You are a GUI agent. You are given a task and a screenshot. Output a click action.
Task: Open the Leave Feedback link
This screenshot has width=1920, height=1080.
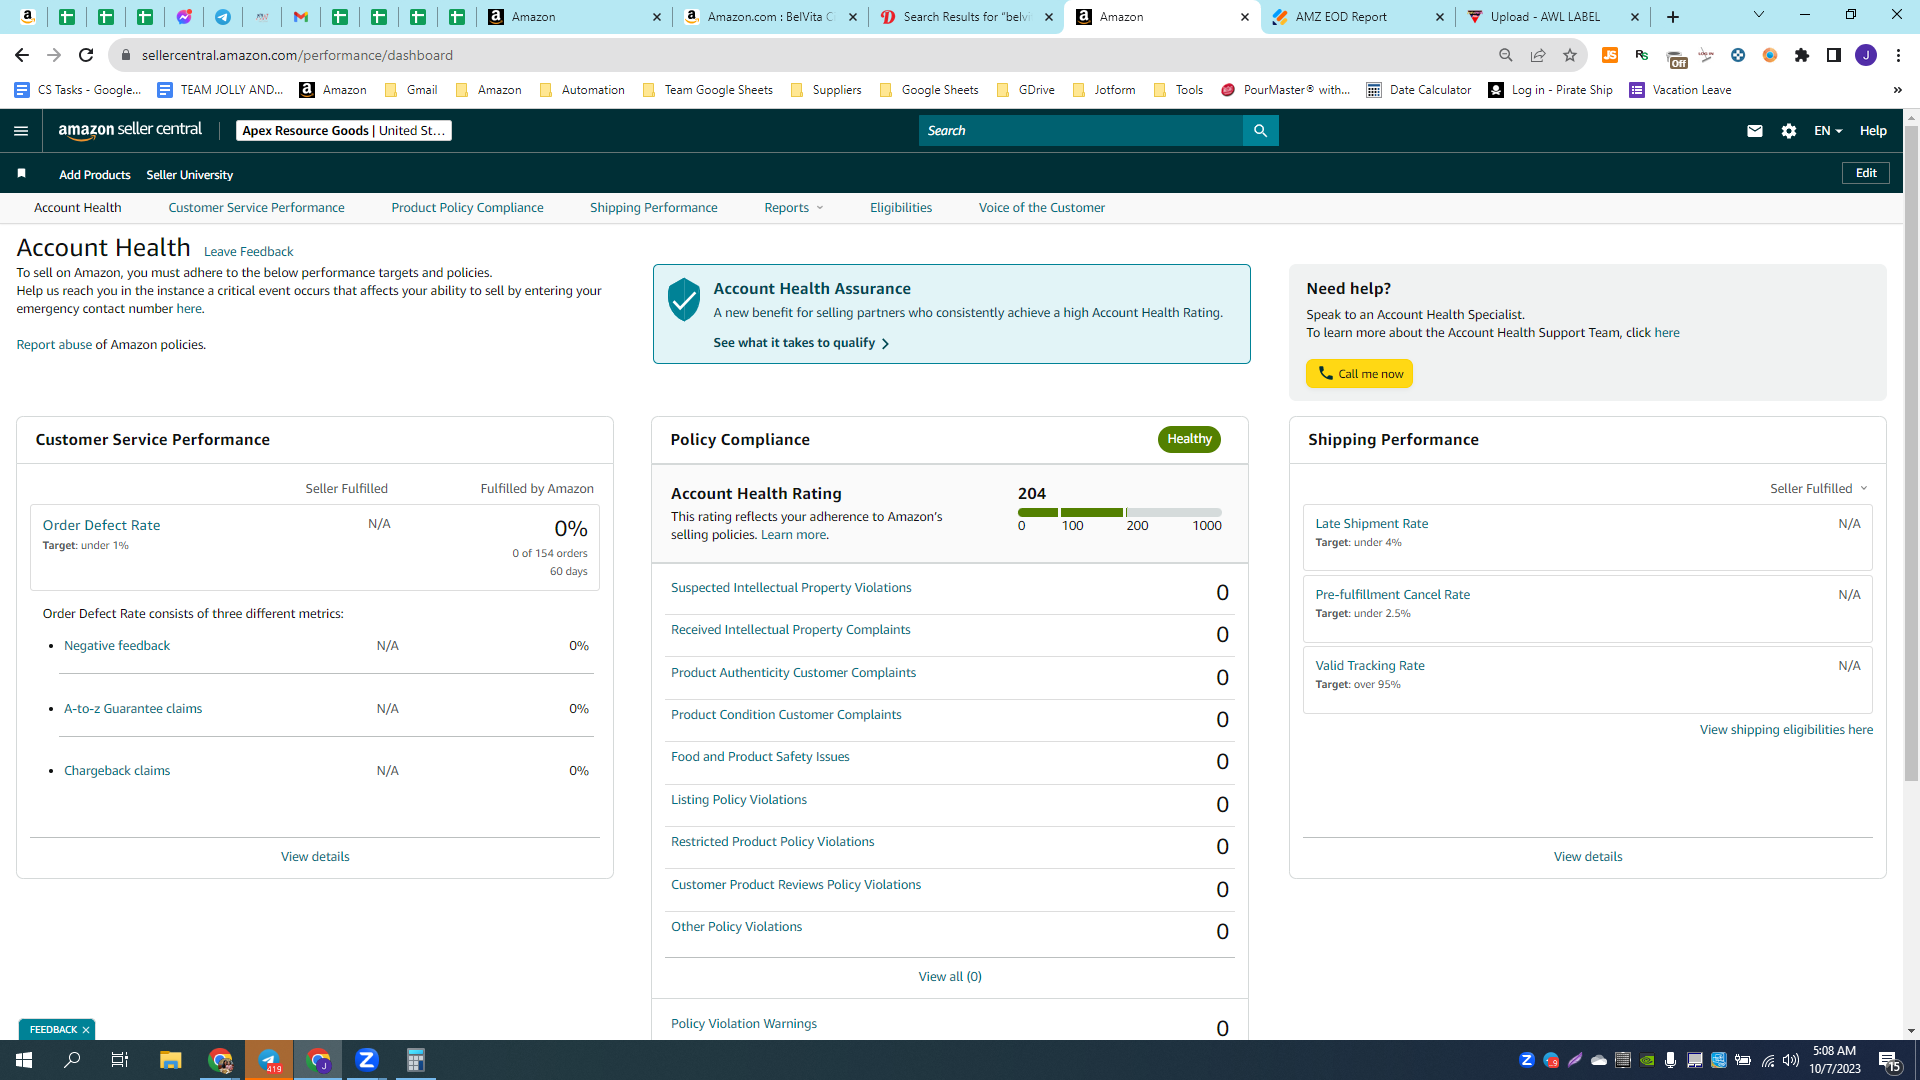click(x=248, y=252)
